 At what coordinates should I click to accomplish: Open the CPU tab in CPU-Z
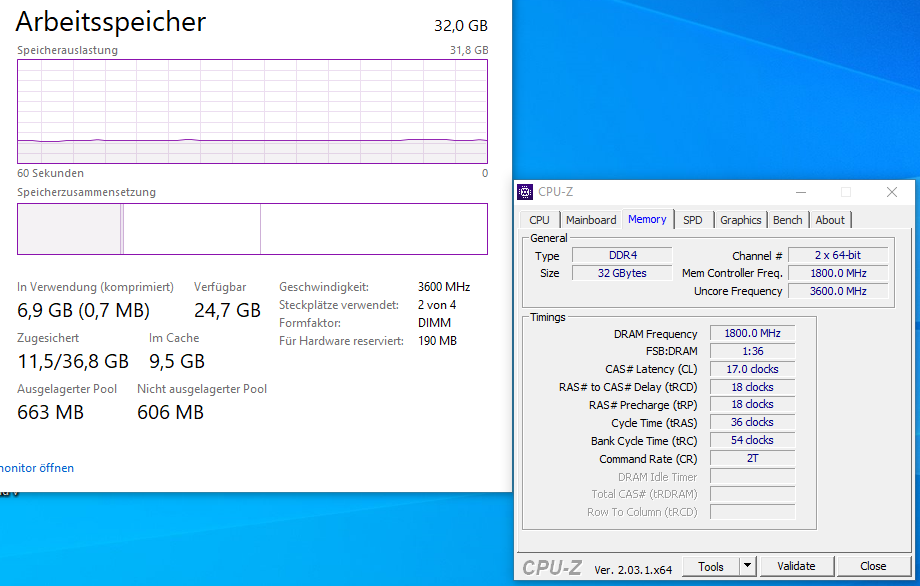539,220
